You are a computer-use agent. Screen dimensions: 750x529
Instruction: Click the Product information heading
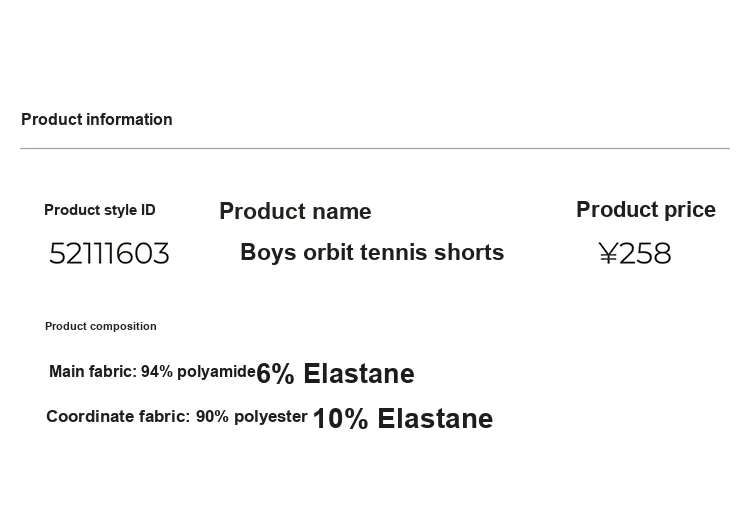(x=97, y=120)
